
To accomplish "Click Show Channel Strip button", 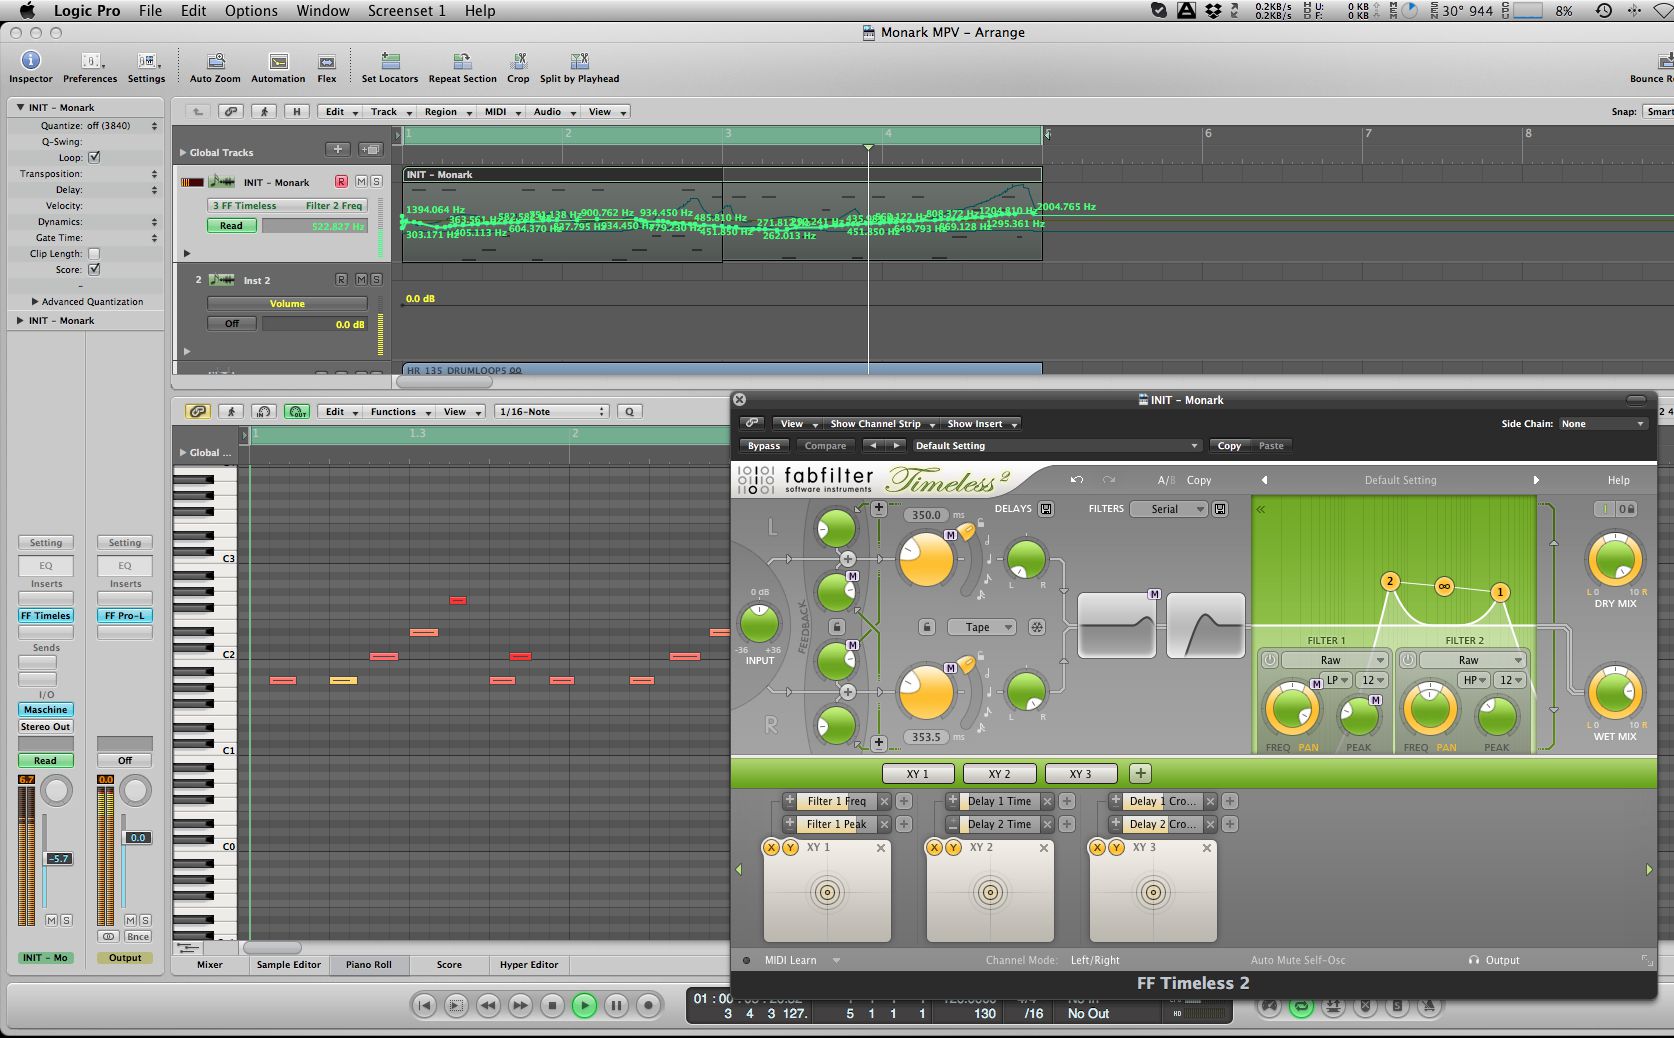I will pyautogui.click(x=880, y=424).
